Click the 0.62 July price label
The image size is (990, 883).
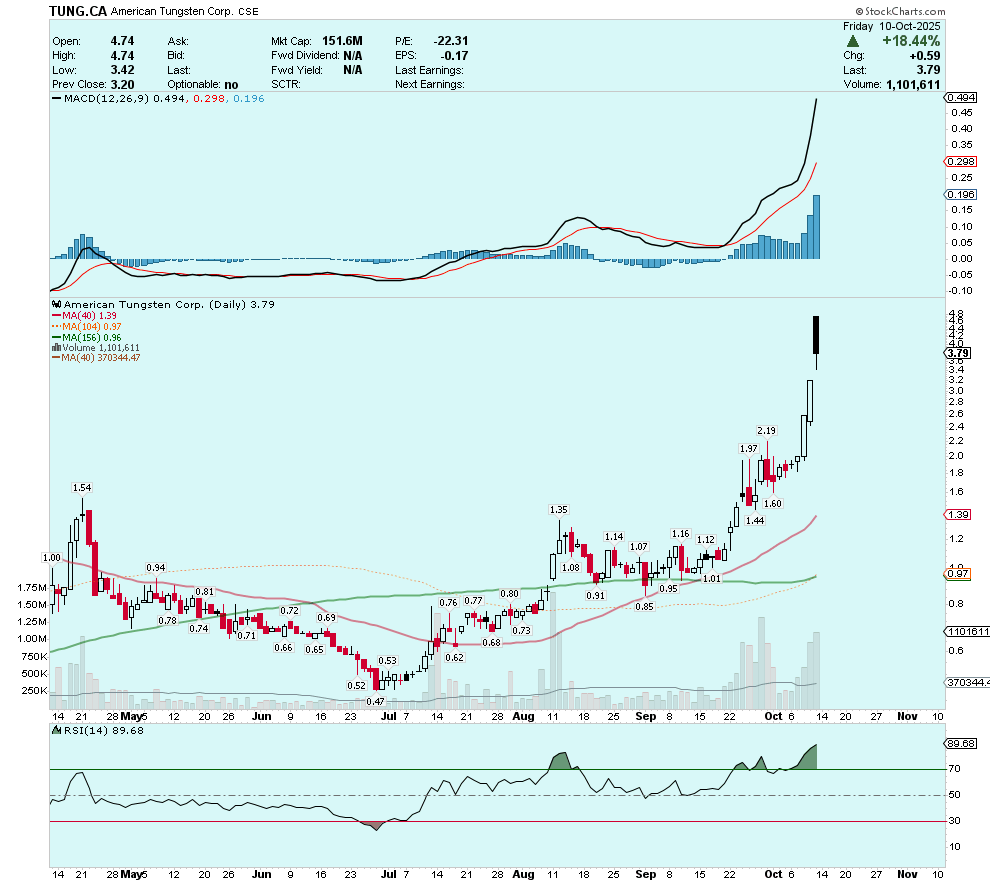tap(455, 657)
